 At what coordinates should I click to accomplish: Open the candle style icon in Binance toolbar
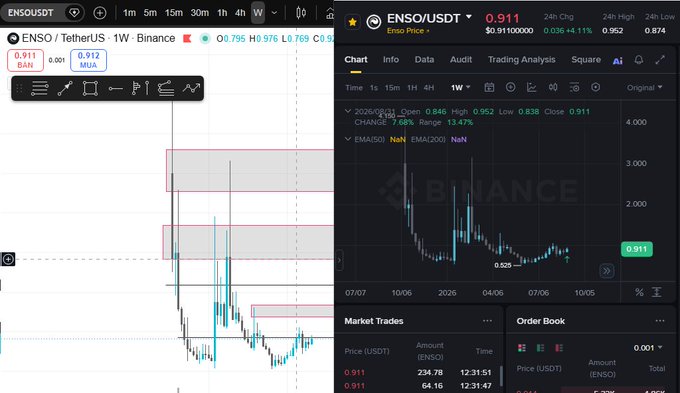pyautogui.click(x=553, y=88)
